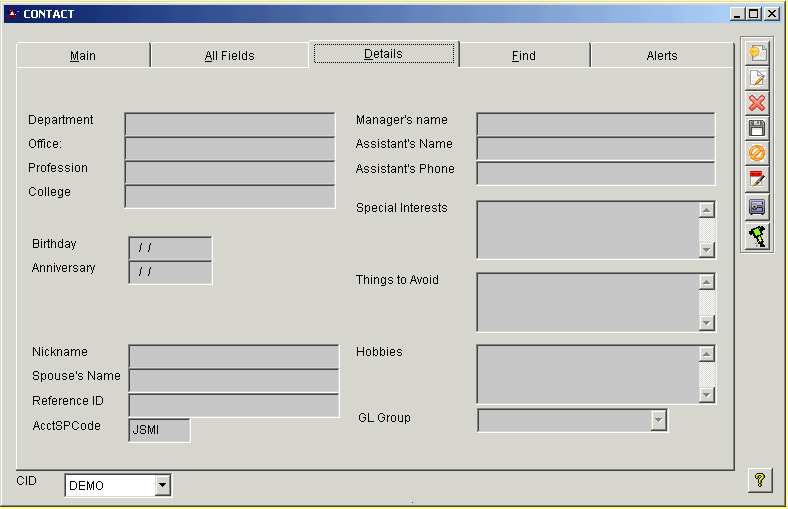The height and width of the screenshot is (509, 788).
Task: Open the All Fields tab
Action: tap(229, 56)
